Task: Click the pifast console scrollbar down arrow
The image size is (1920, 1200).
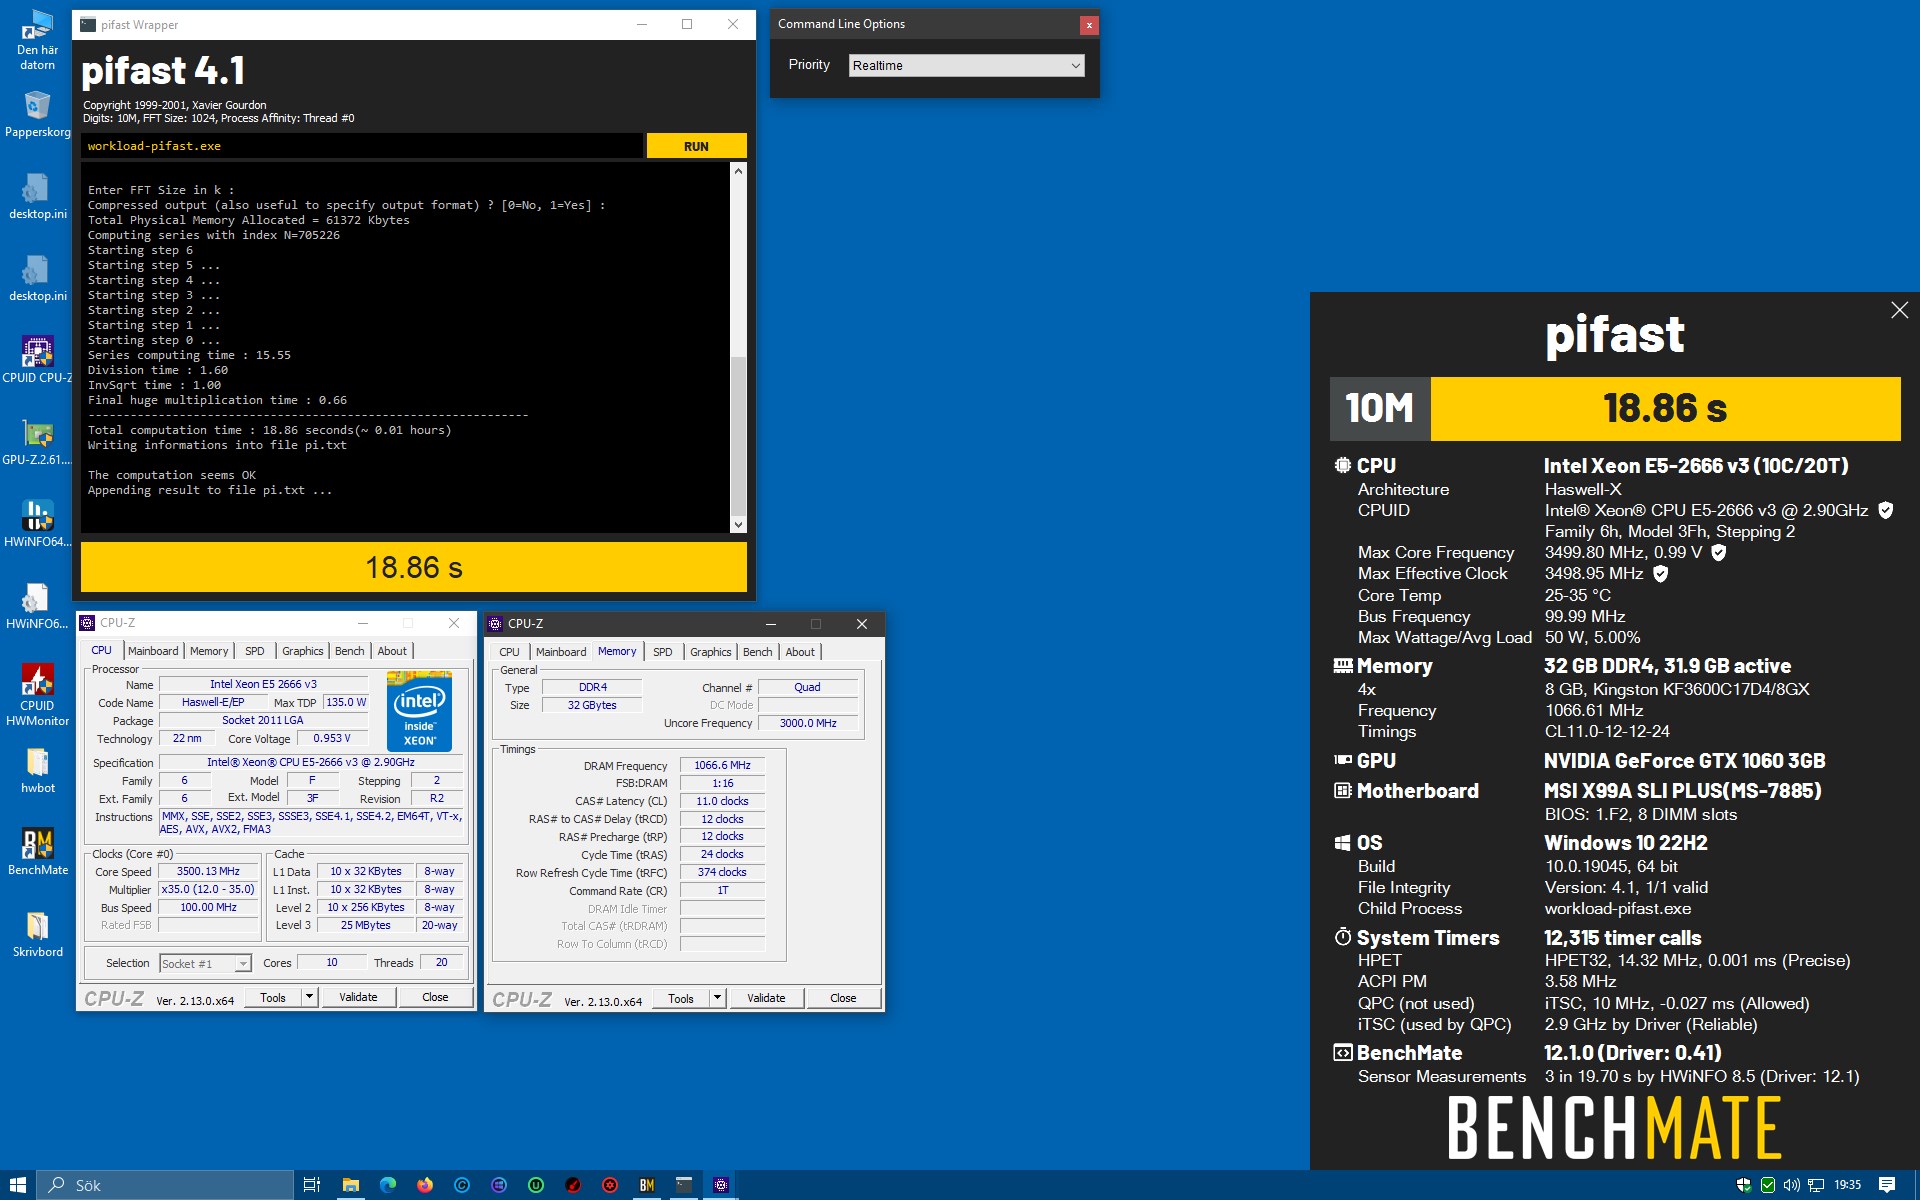Action: point(738,524)
